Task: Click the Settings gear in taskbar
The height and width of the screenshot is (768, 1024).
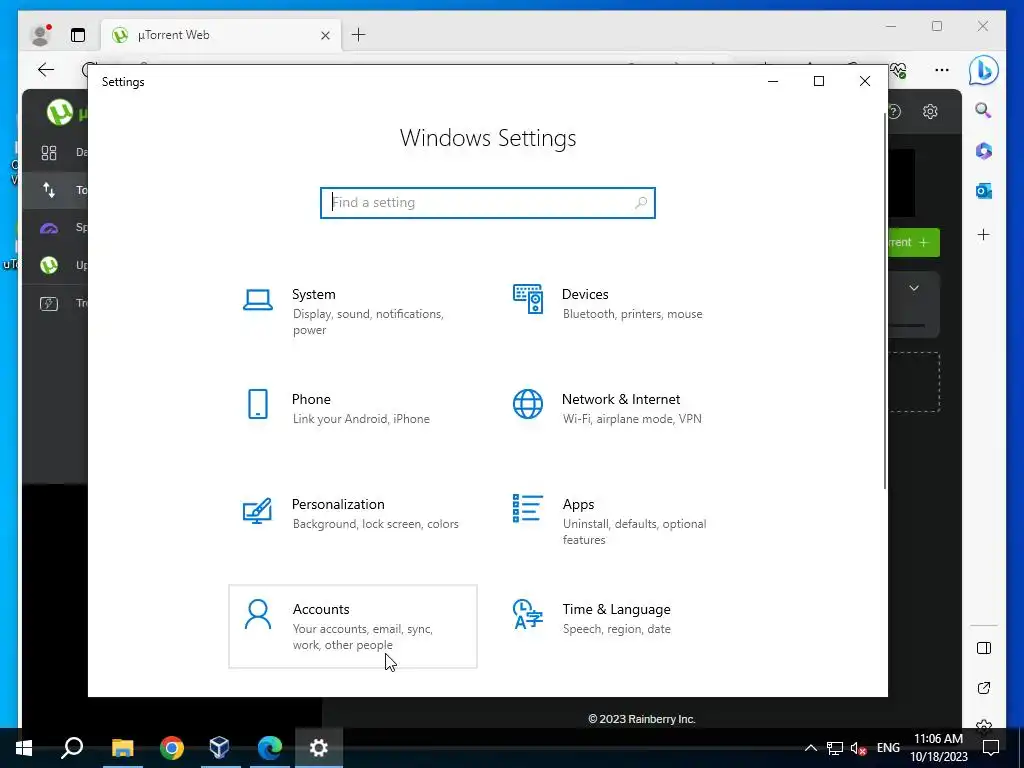Action: [x=319, y=748]
